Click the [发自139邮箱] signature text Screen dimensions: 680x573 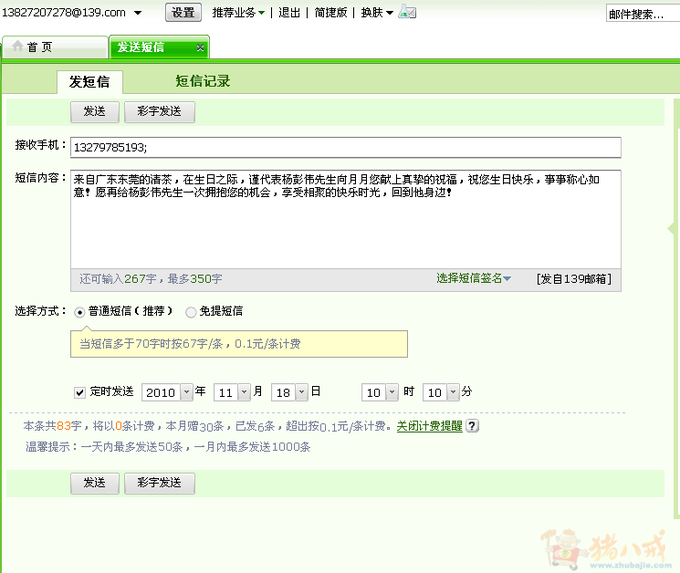tap(574, 279)
